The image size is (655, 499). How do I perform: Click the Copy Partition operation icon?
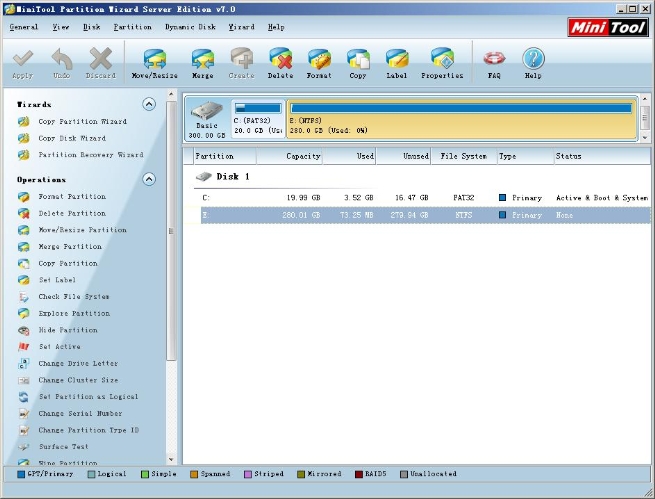click(x=24, y=263)
